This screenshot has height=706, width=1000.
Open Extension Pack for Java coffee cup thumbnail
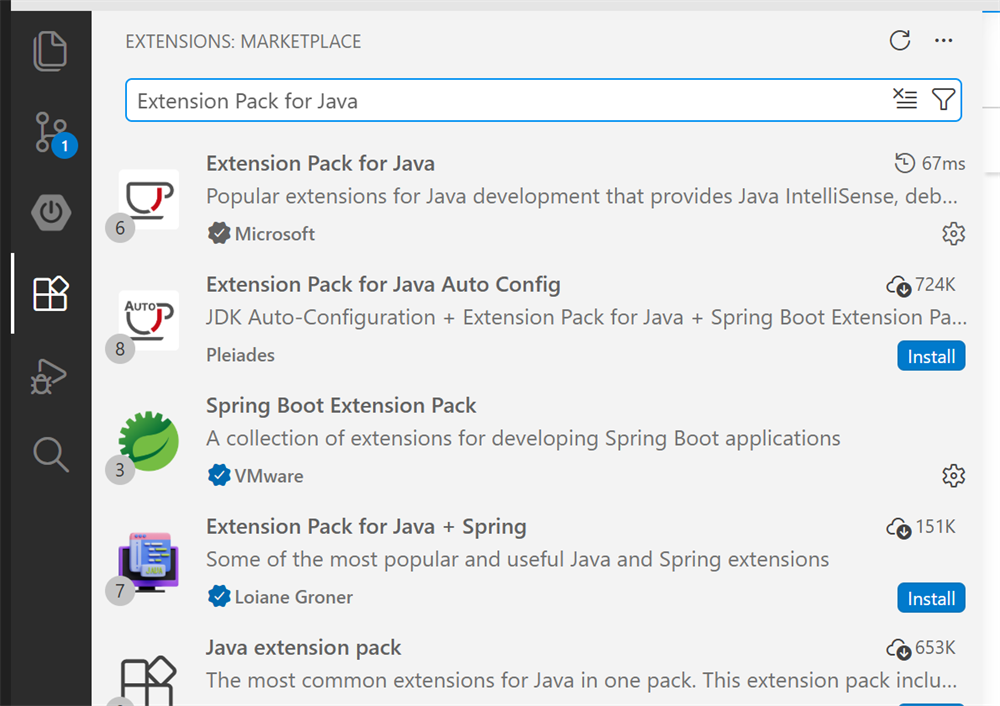pyautogui.click(x=149, y=199)
